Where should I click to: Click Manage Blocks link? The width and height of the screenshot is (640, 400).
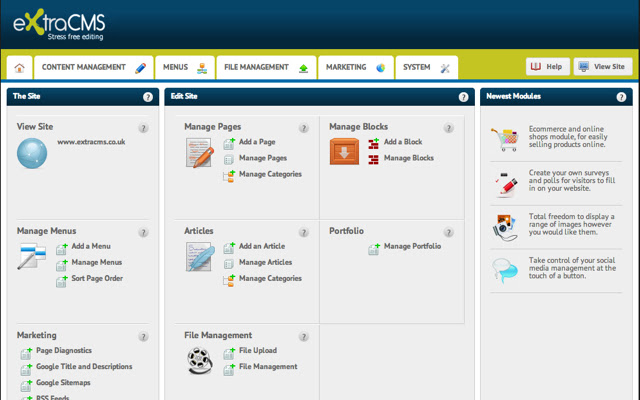(409, 158)
